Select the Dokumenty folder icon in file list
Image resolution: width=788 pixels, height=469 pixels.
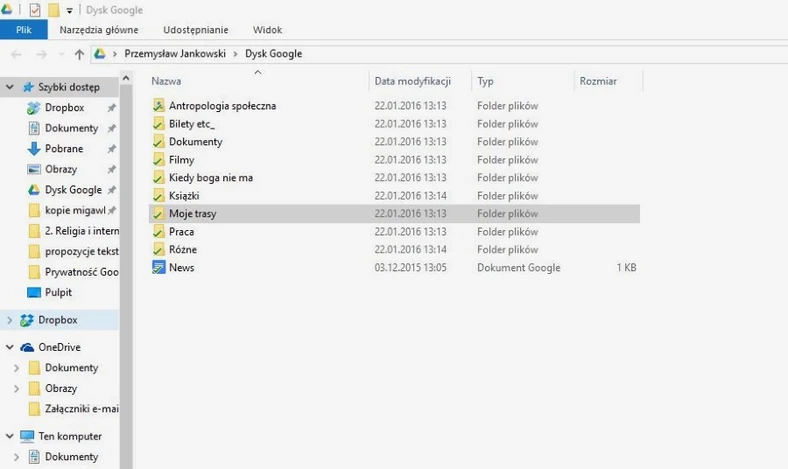(x=158, y=141)
